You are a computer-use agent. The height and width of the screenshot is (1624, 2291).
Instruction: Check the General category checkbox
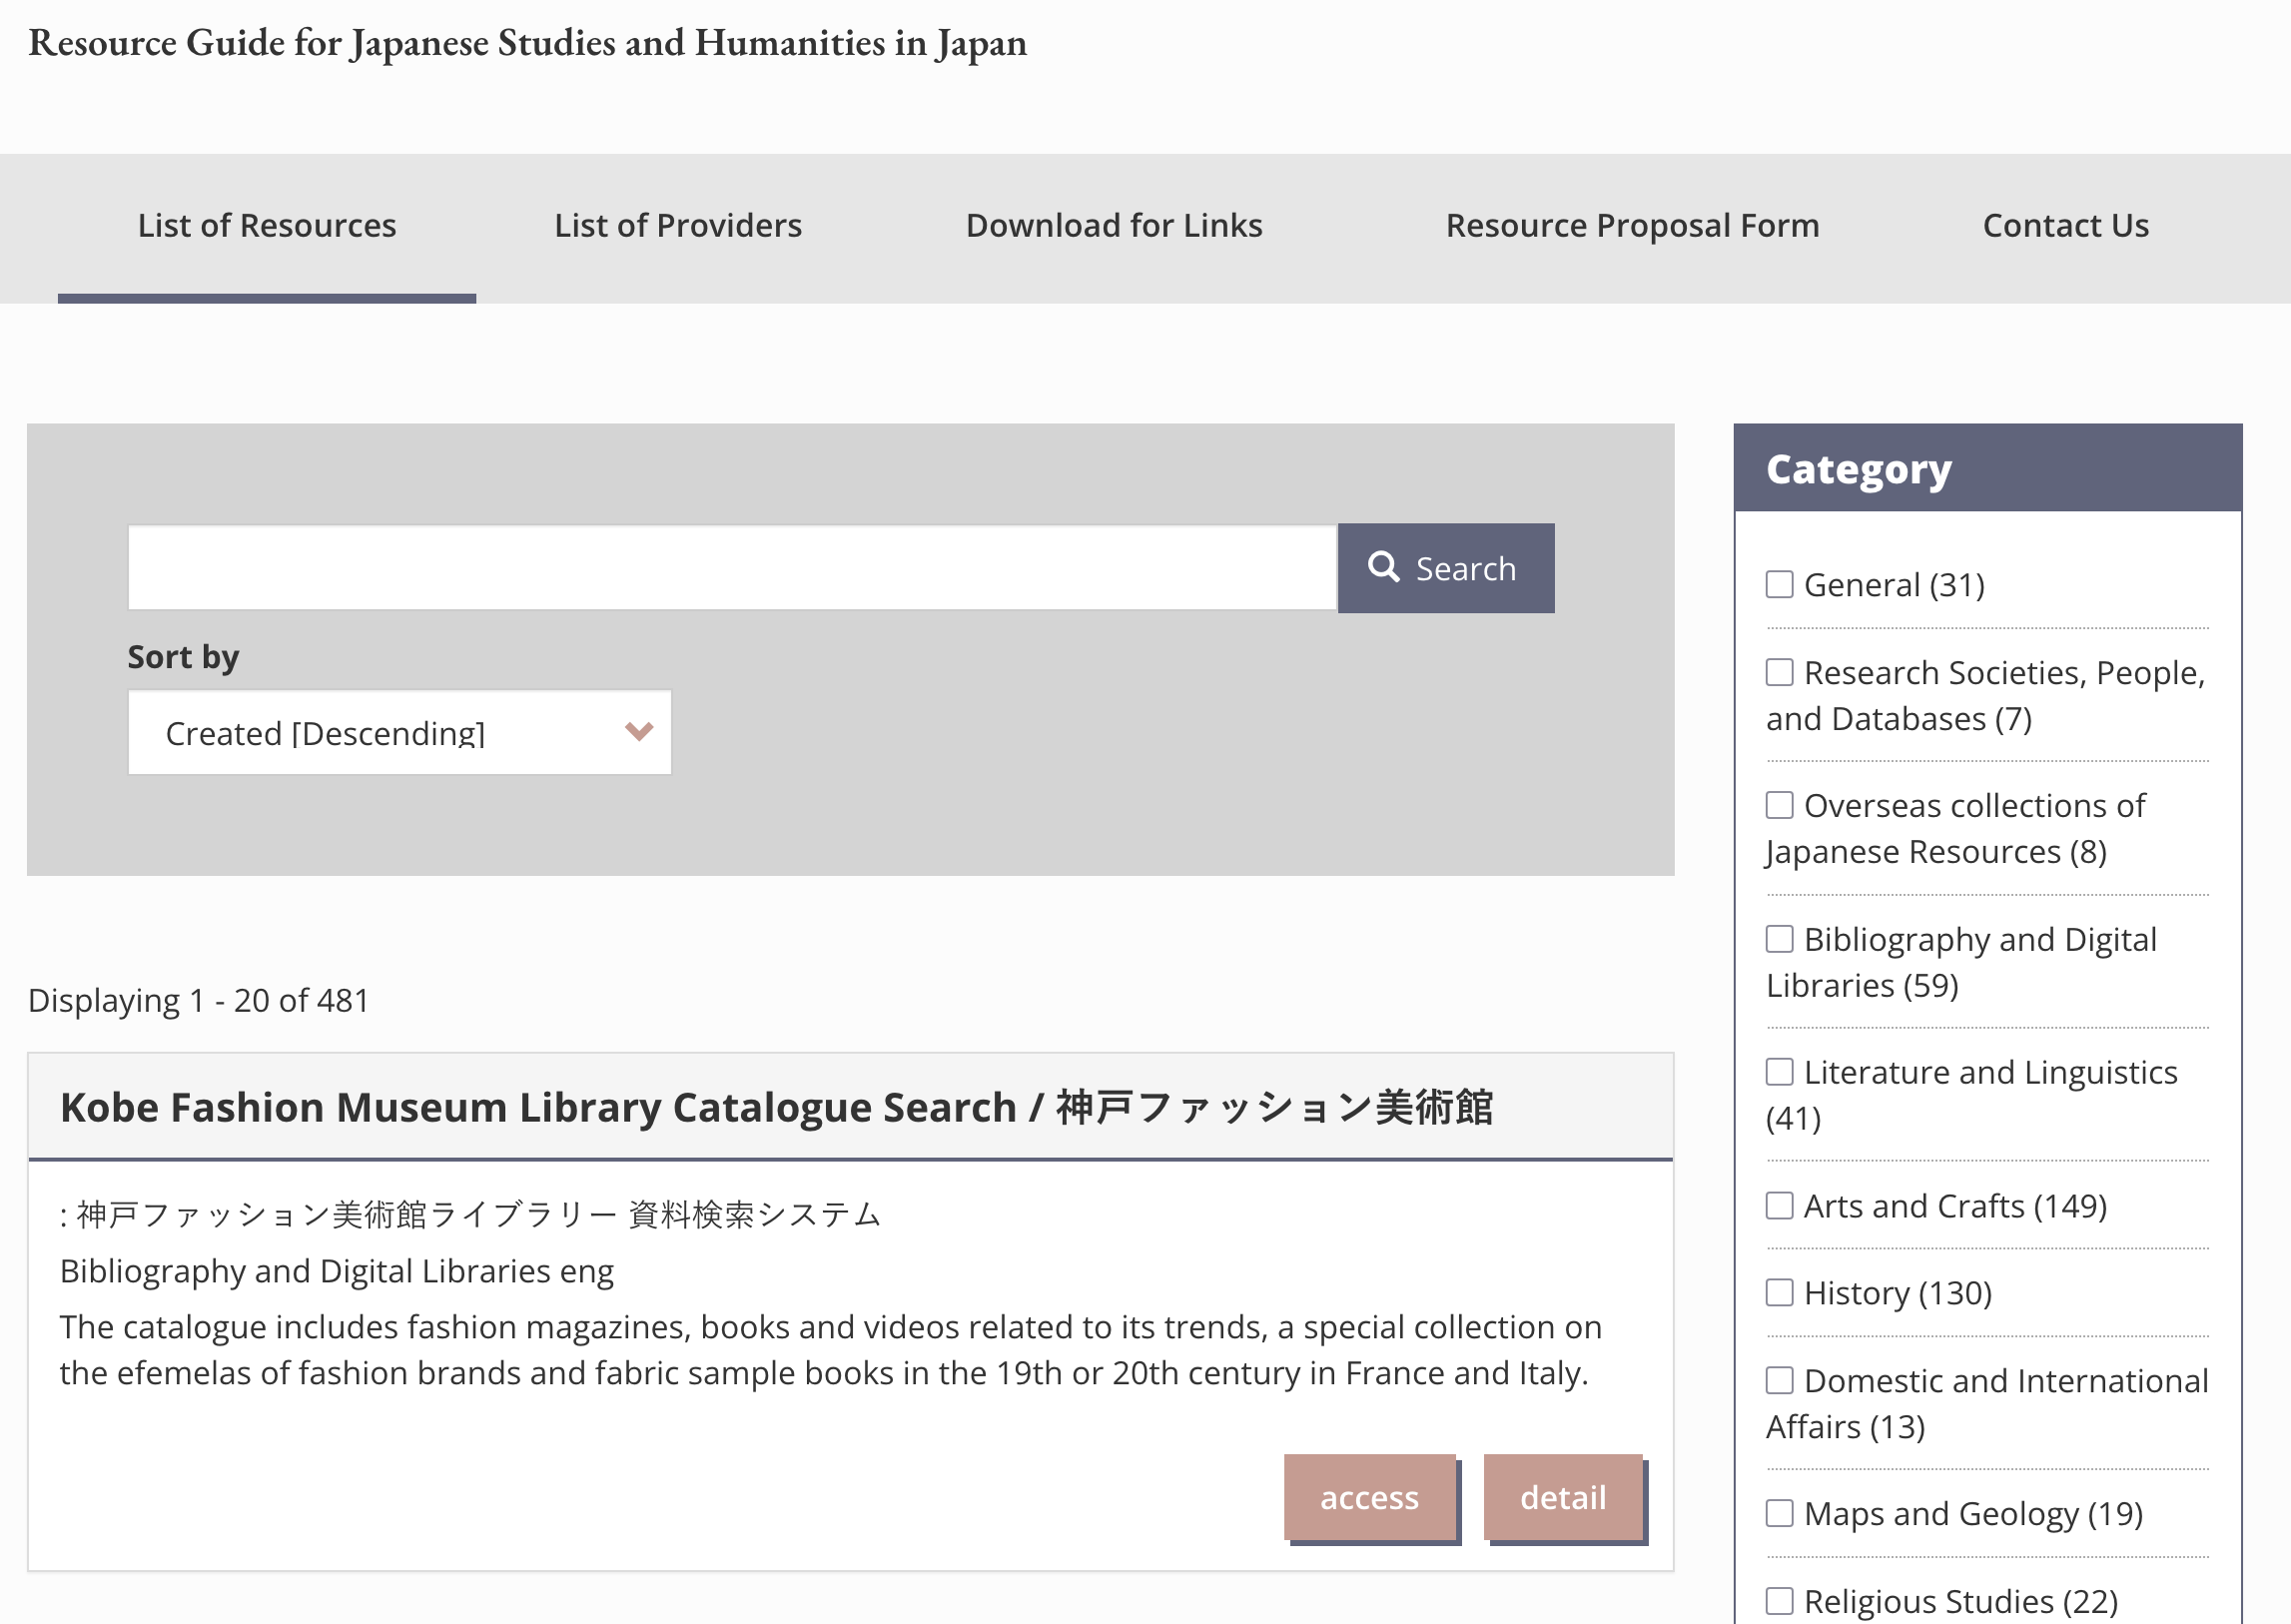(1779, 584)
